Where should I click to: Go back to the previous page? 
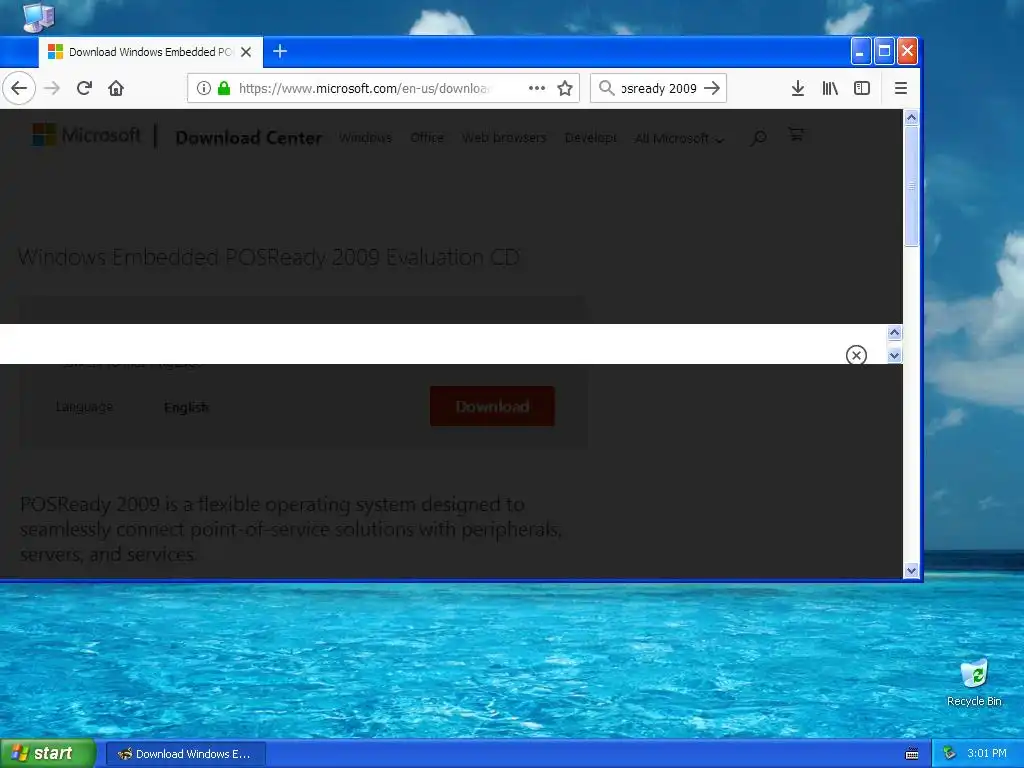click(x=19, y=88)
